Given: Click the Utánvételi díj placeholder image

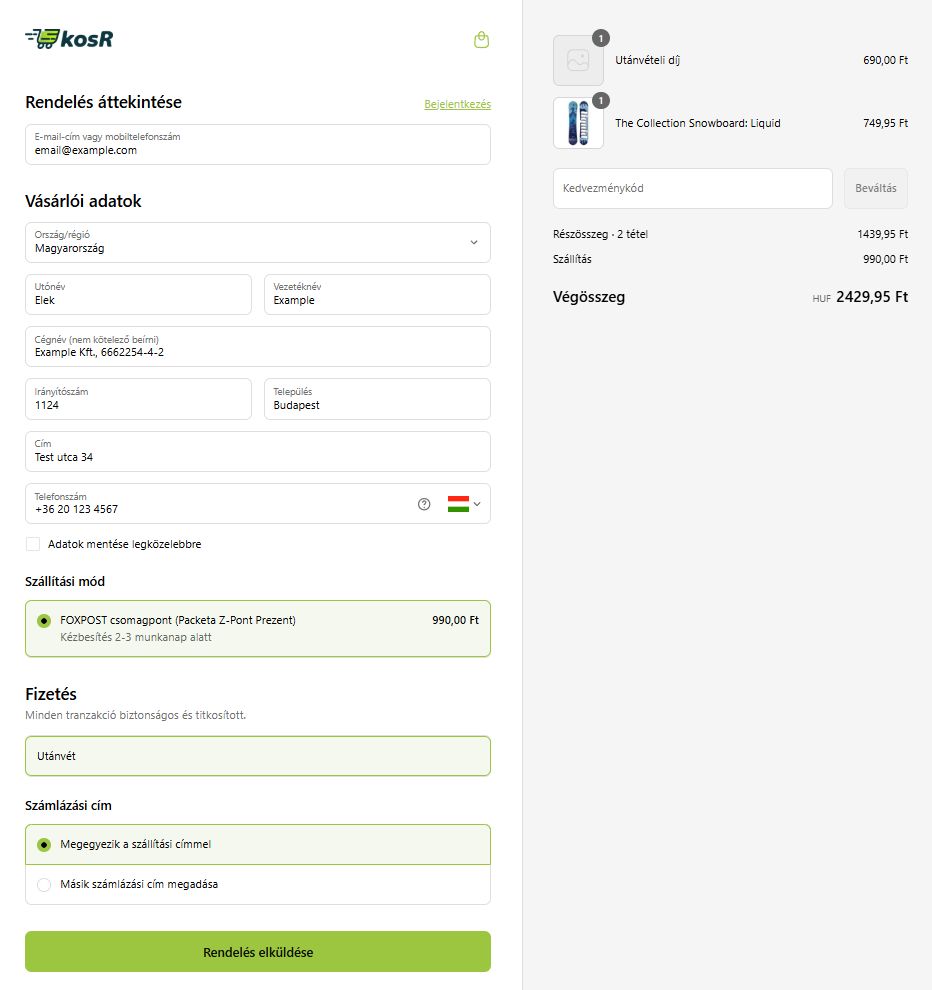Looking at the screenshot, I should click(x=578, y=60).
